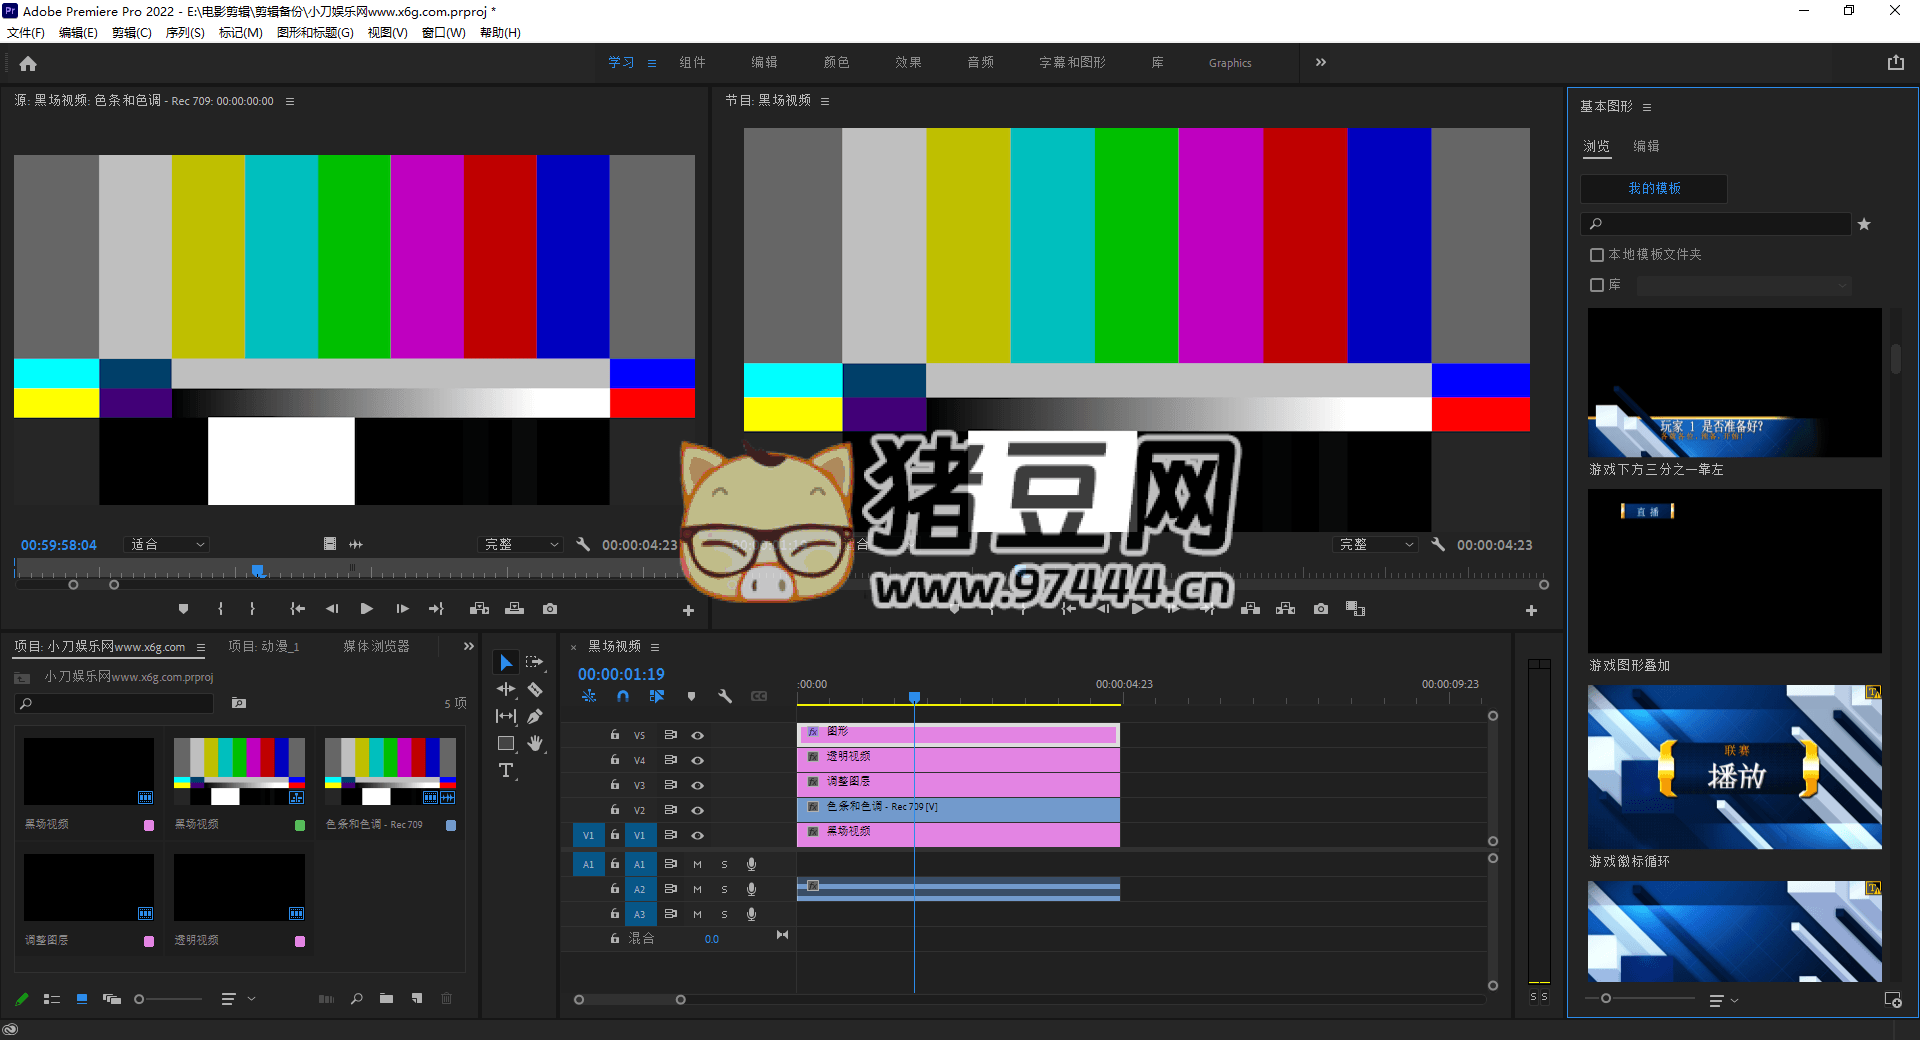Mute audio track A1
The width and height of the screenshot is (1920, 1040).
coord(697,864)
